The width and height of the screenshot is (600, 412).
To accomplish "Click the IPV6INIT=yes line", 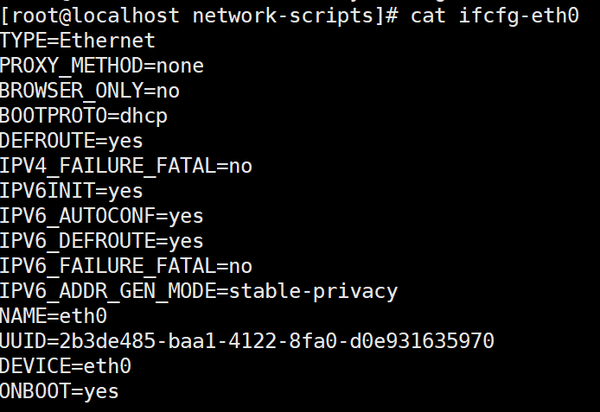I will click(72, 191).
